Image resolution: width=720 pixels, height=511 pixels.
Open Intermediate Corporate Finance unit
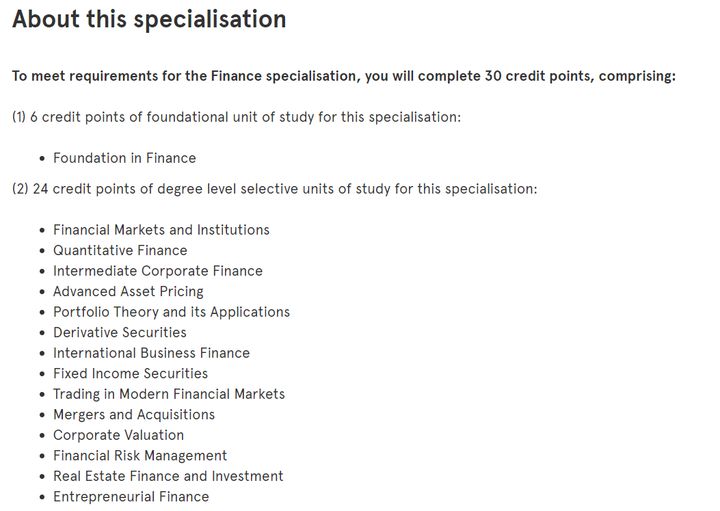pos(158,271)
